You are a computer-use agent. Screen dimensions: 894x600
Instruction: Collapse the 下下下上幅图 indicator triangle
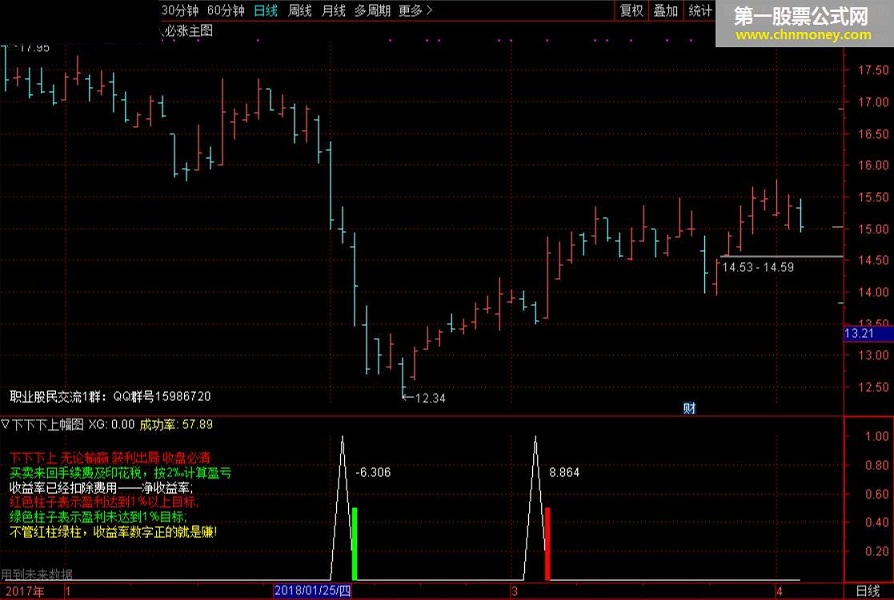(5, 424)
